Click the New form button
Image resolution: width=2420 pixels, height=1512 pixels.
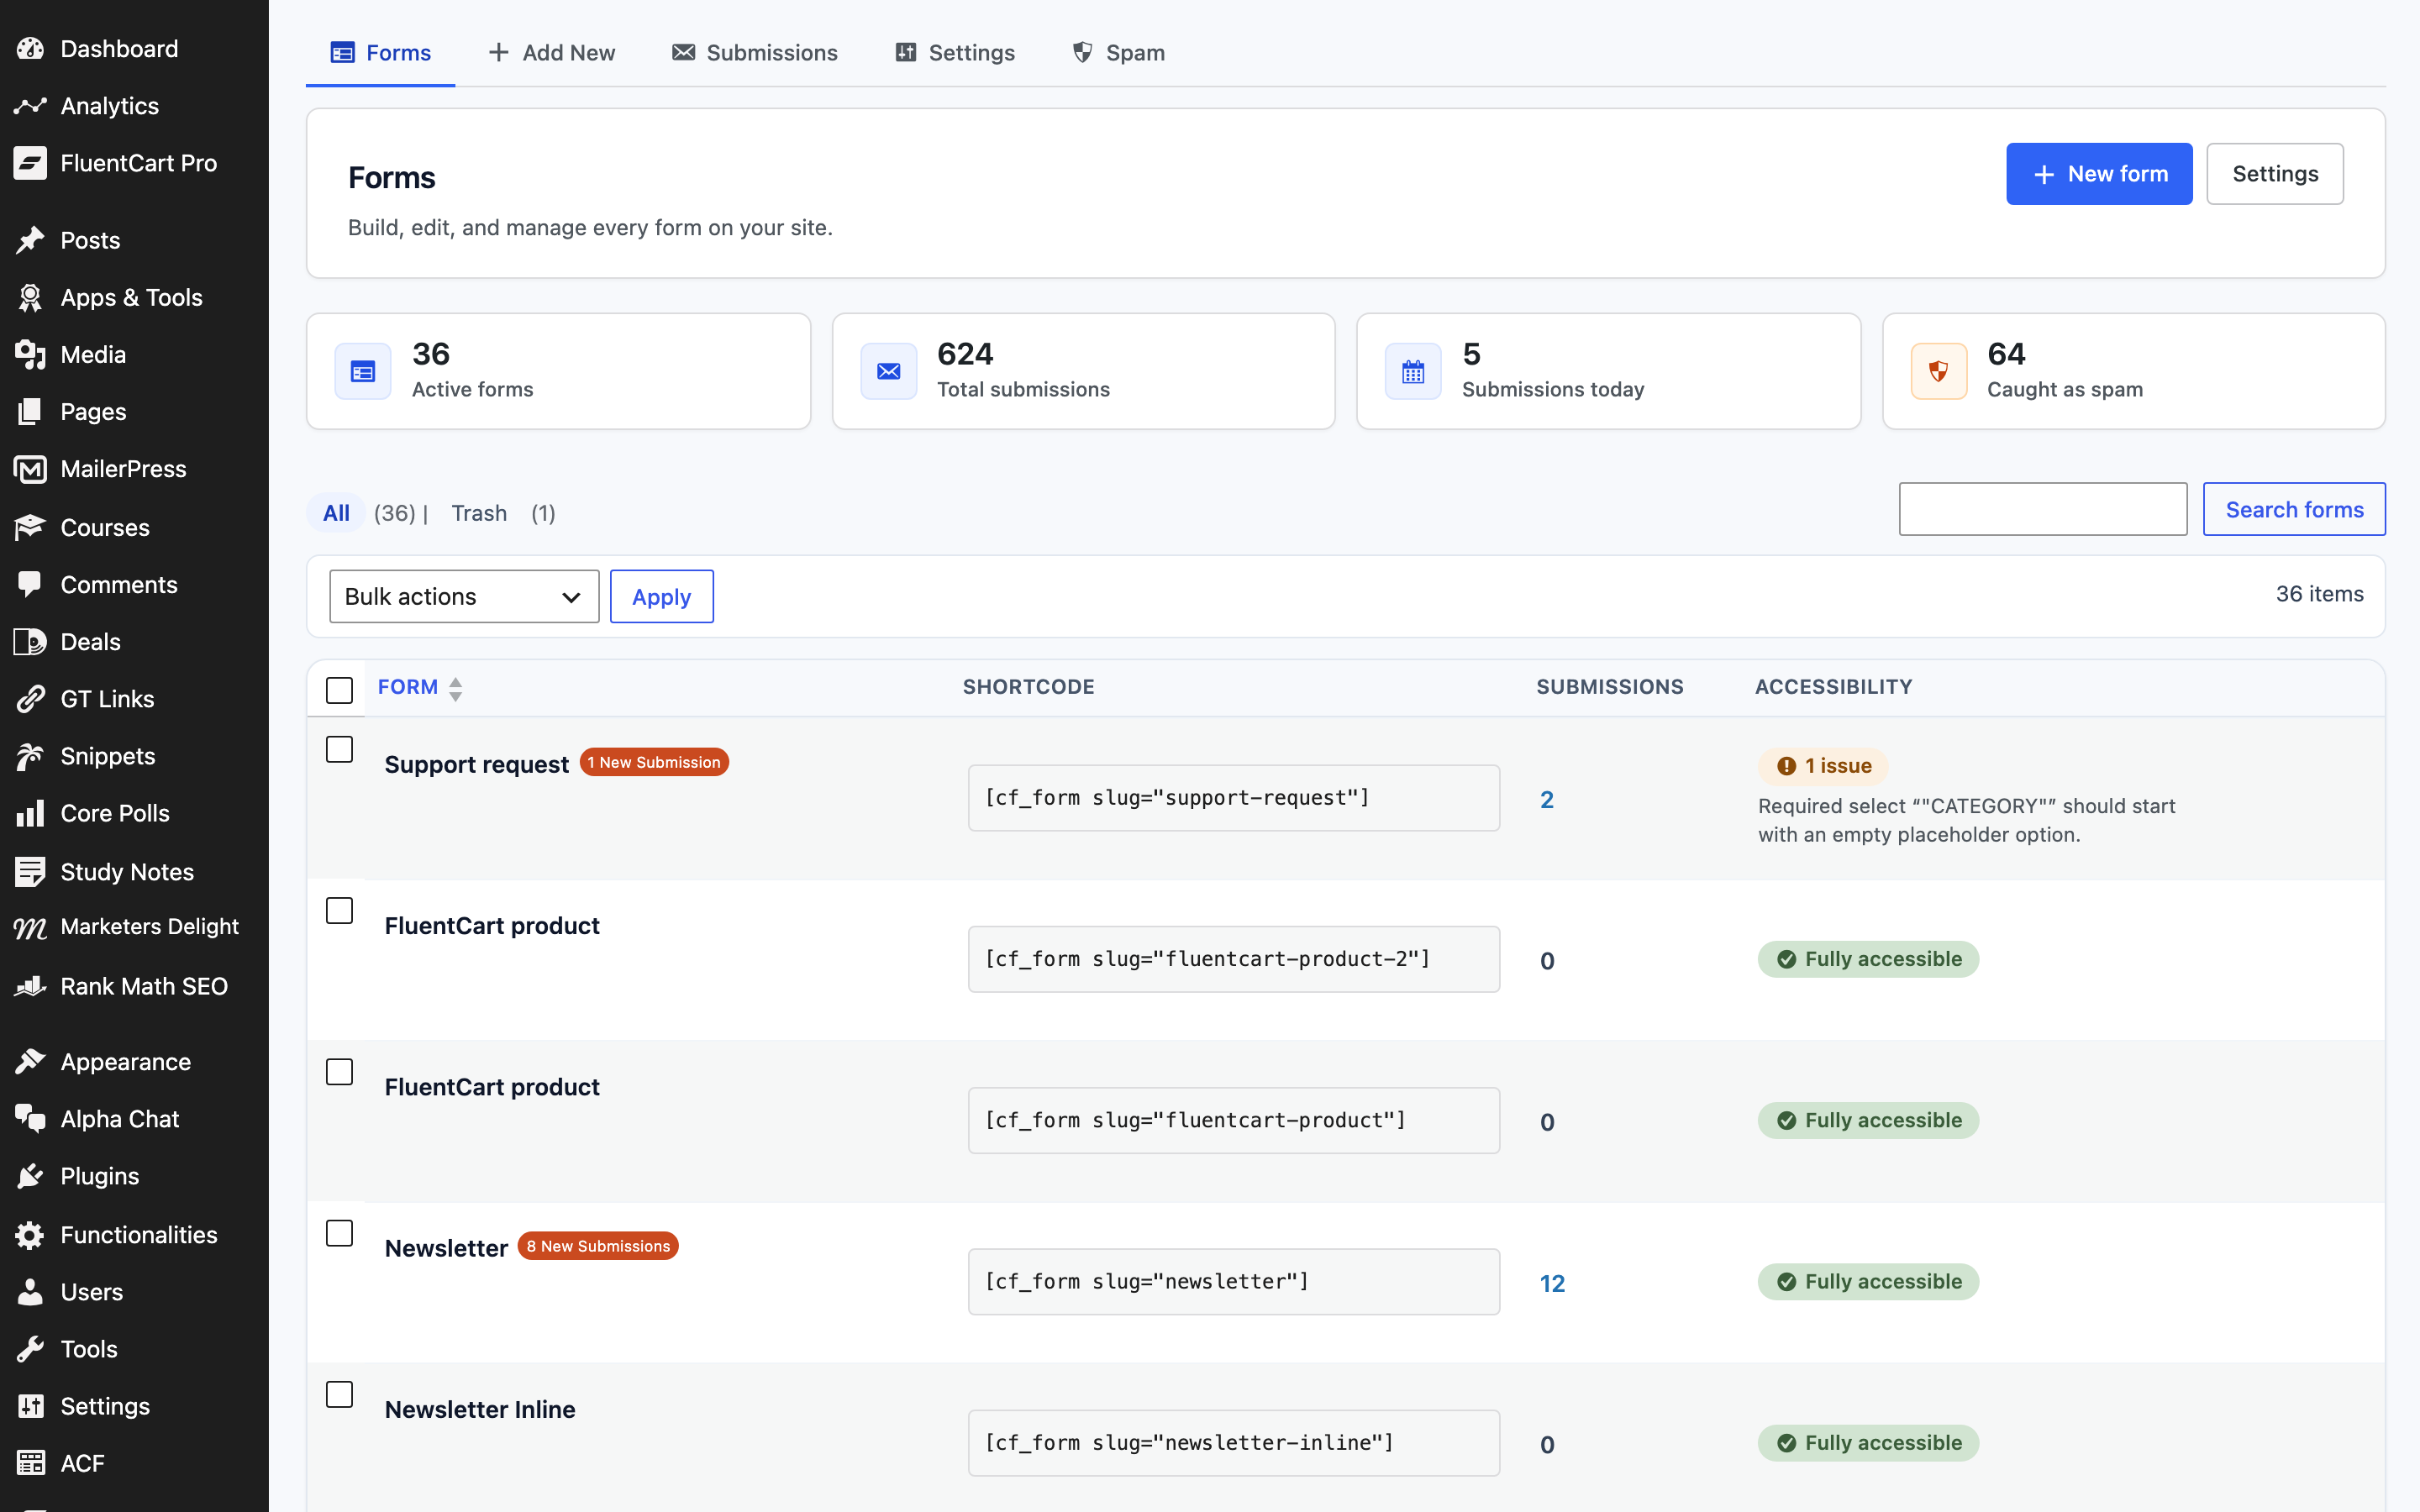[2099, 174]
